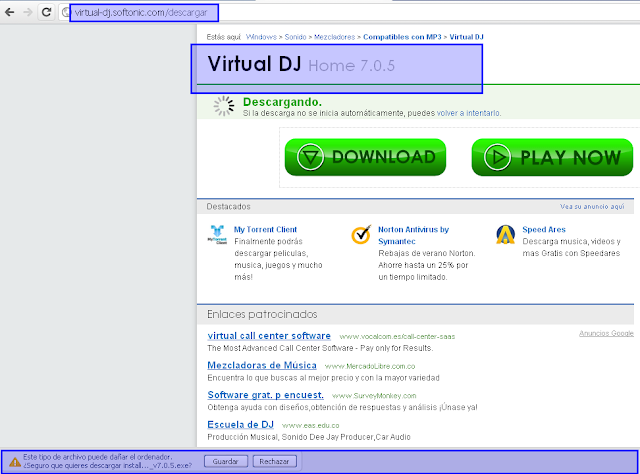Screen dimensions: 640x474
Task: Click the www.vocalcom.es ad URL text
Action: click(x=397, y=337)
